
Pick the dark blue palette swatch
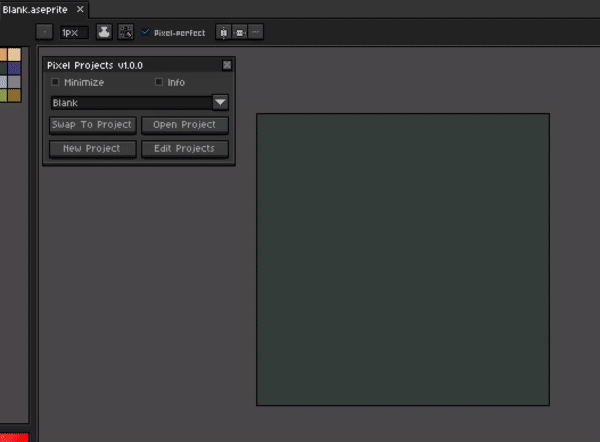15,68
